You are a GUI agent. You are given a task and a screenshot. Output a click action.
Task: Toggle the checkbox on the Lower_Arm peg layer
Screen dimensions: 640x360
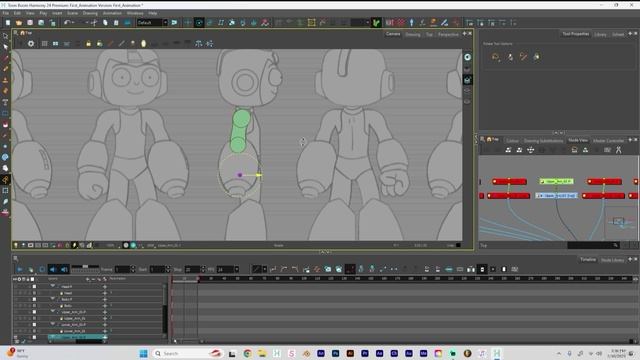[x=34, y=324]
